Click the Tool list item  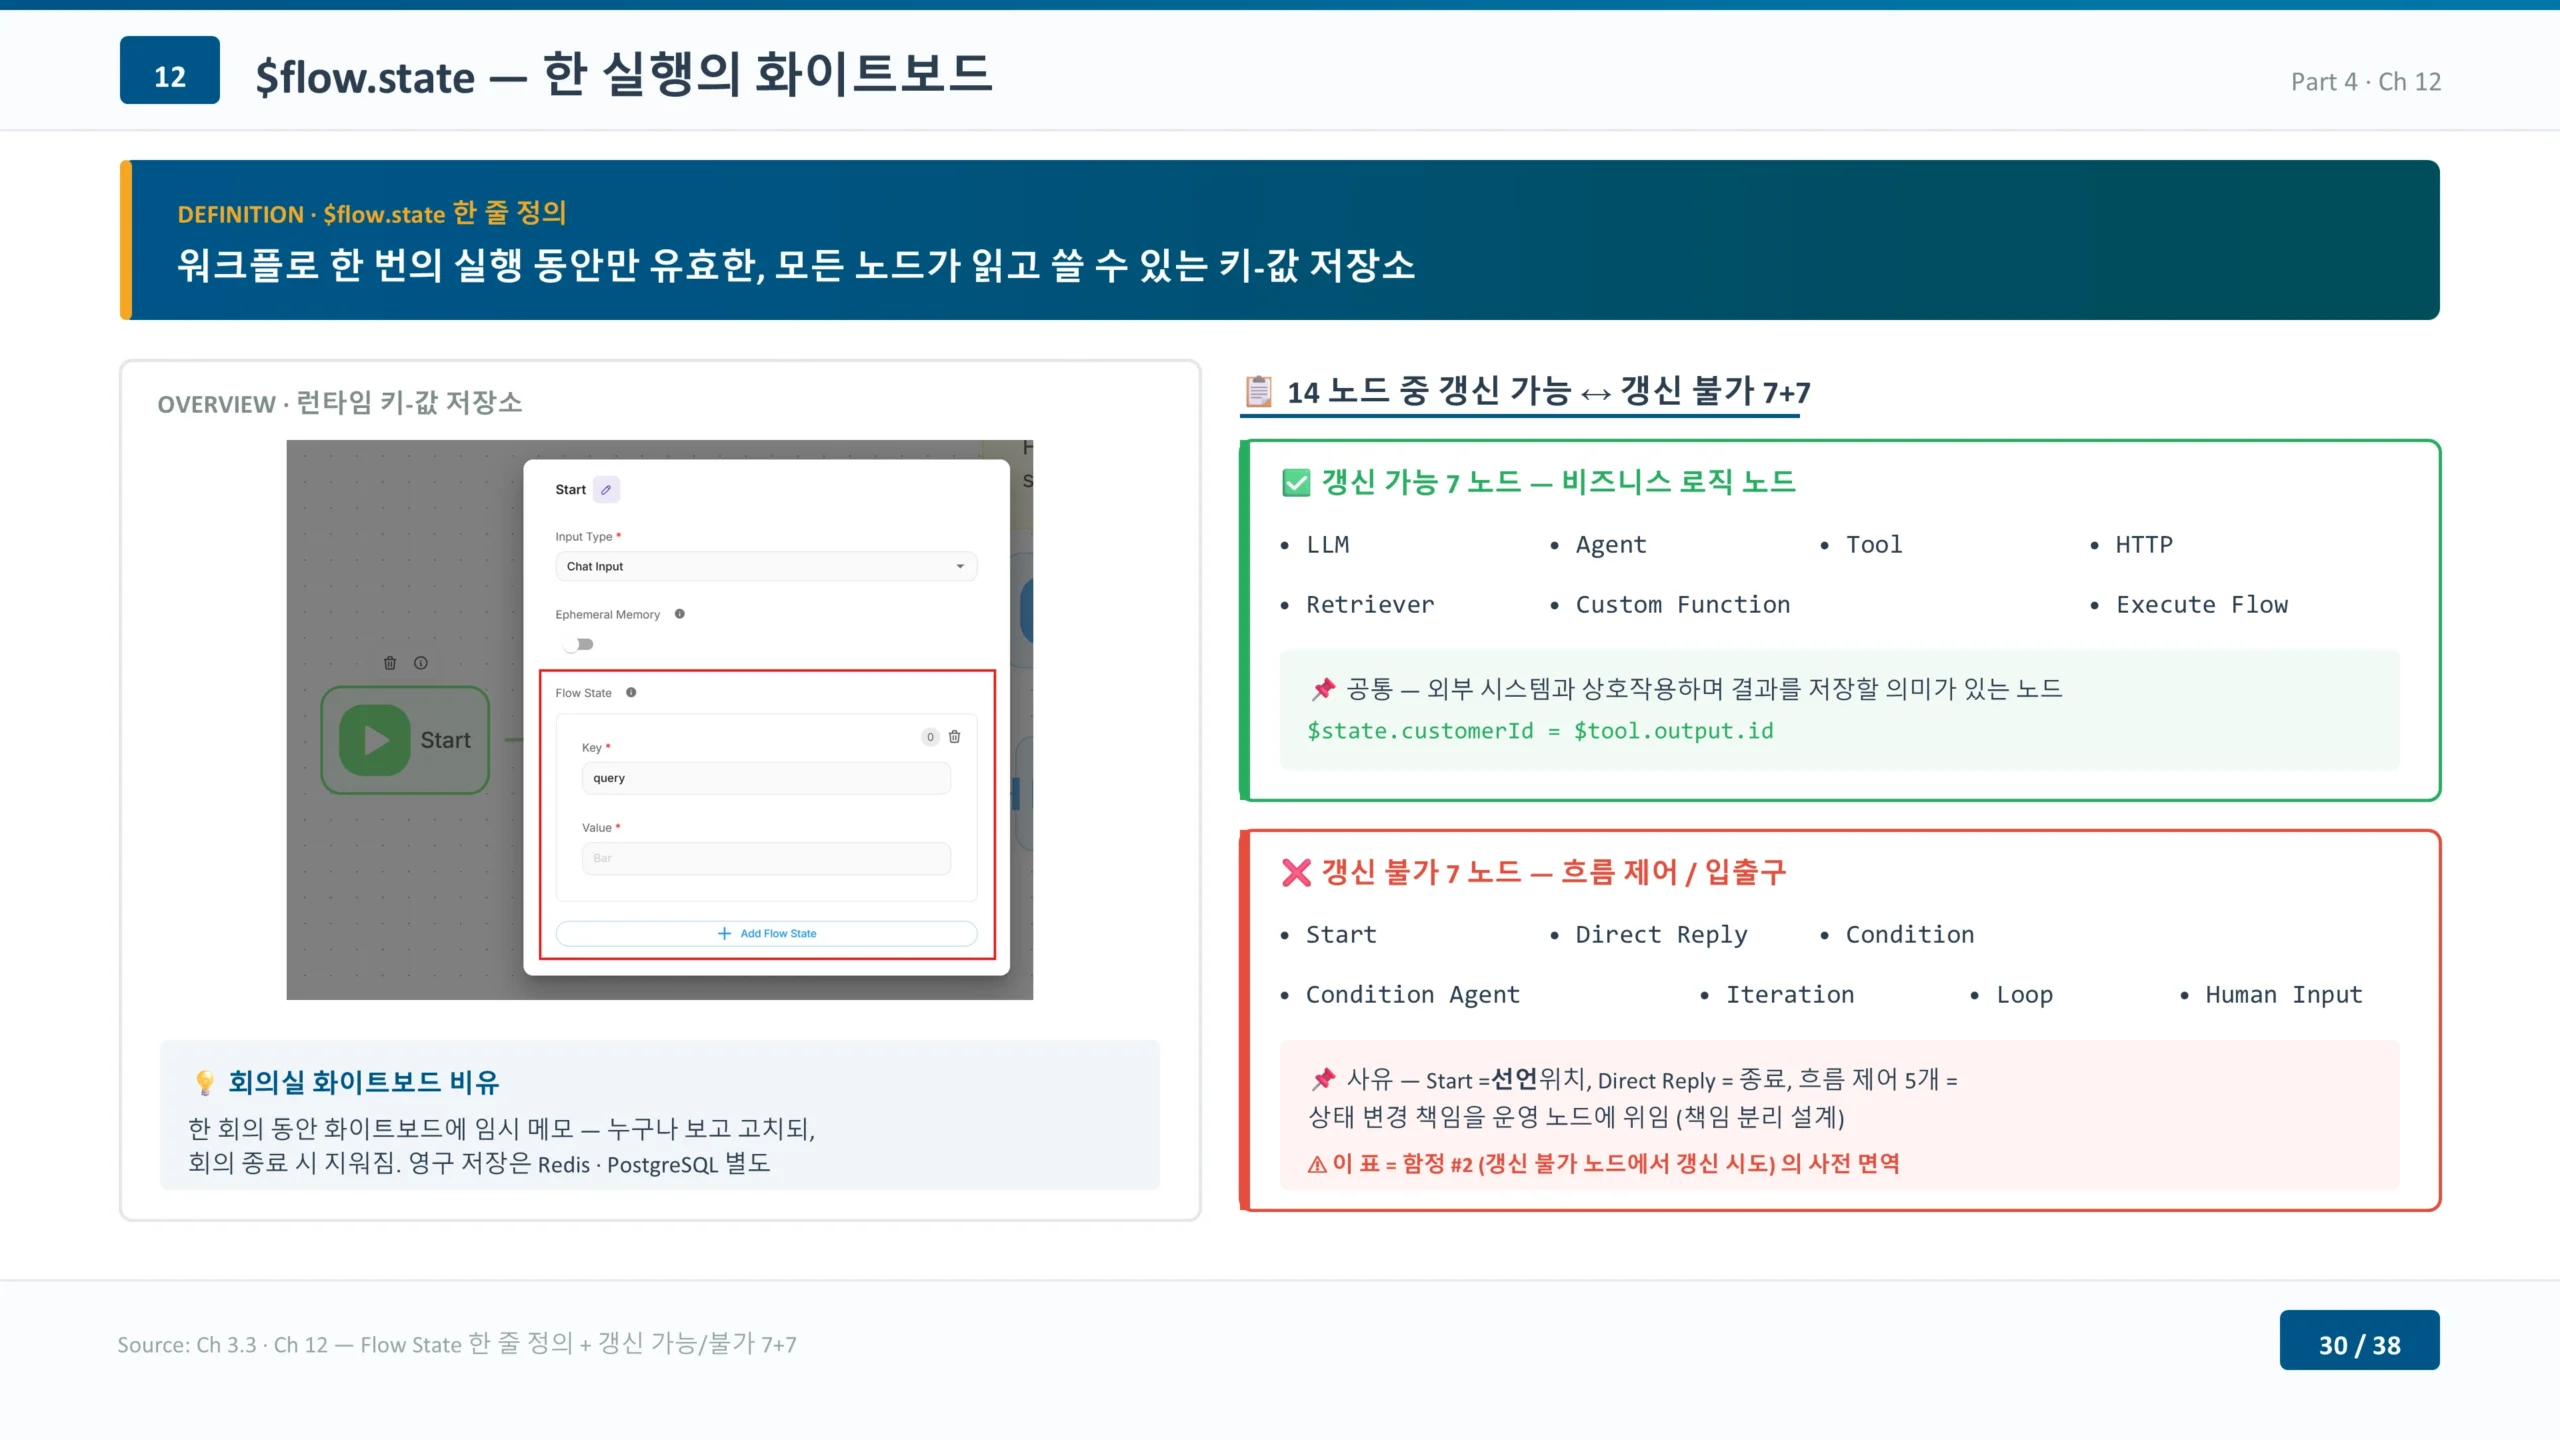(1873, 545)
